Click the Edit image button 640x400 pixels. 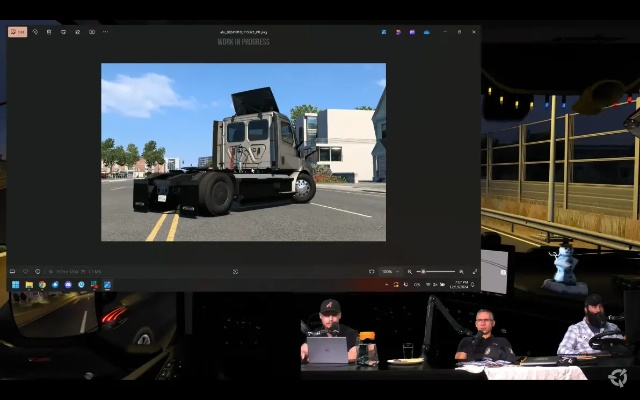[17, 31]
